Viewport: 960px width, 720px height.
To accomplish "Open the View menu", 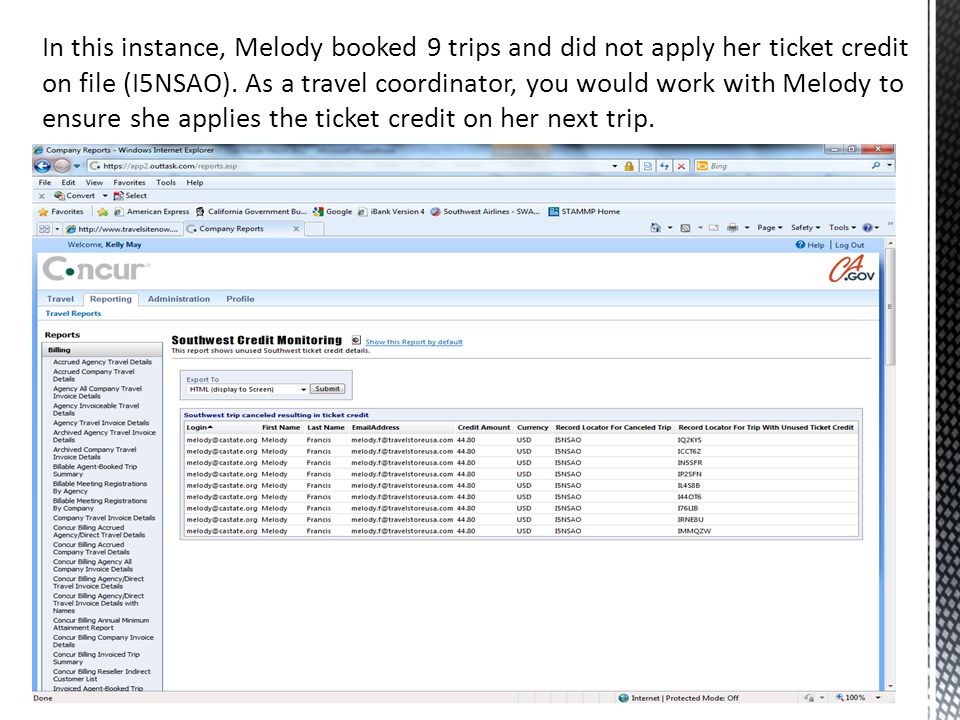I will pyautogui.click(x=94, y=182).
